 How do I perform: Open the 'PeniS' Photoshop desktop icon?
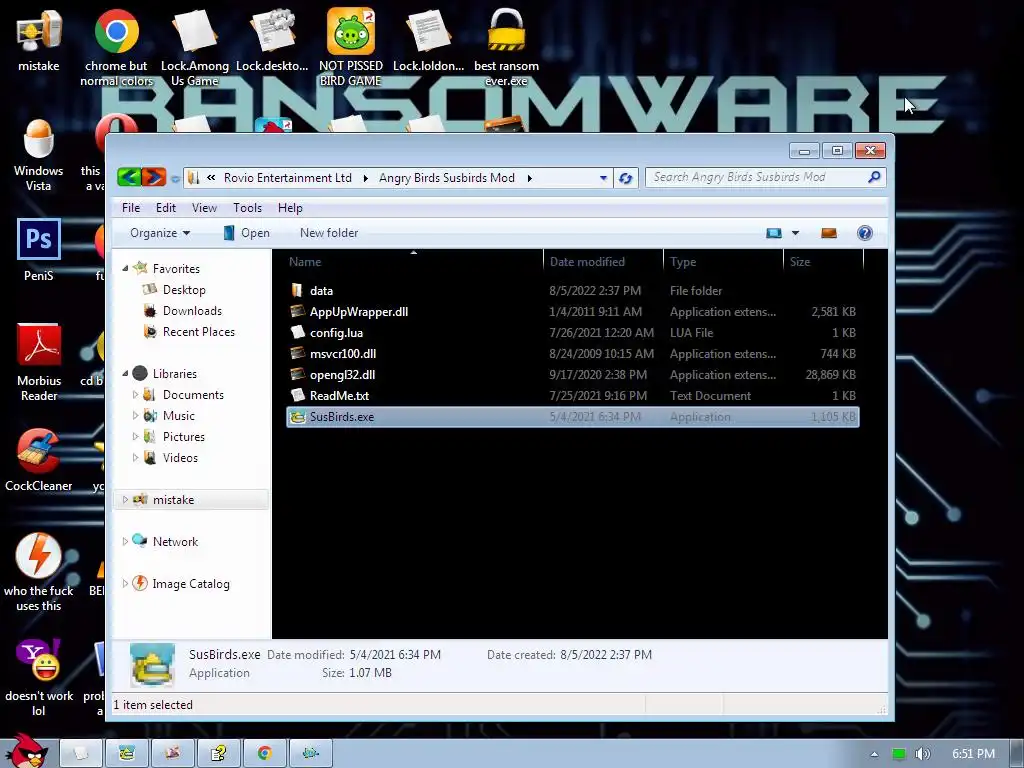click(x=39, y=250)
